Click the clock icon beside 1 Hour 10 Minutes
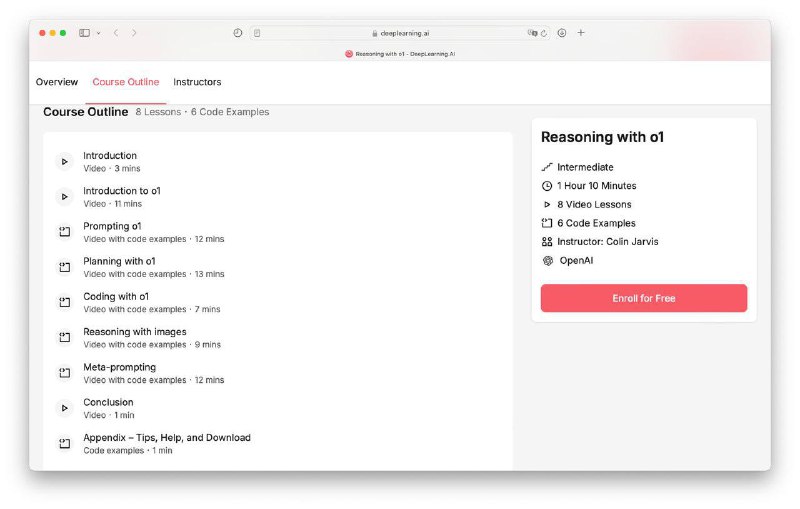This screenshot has width=800, height=509. click(x=547, y=186)
